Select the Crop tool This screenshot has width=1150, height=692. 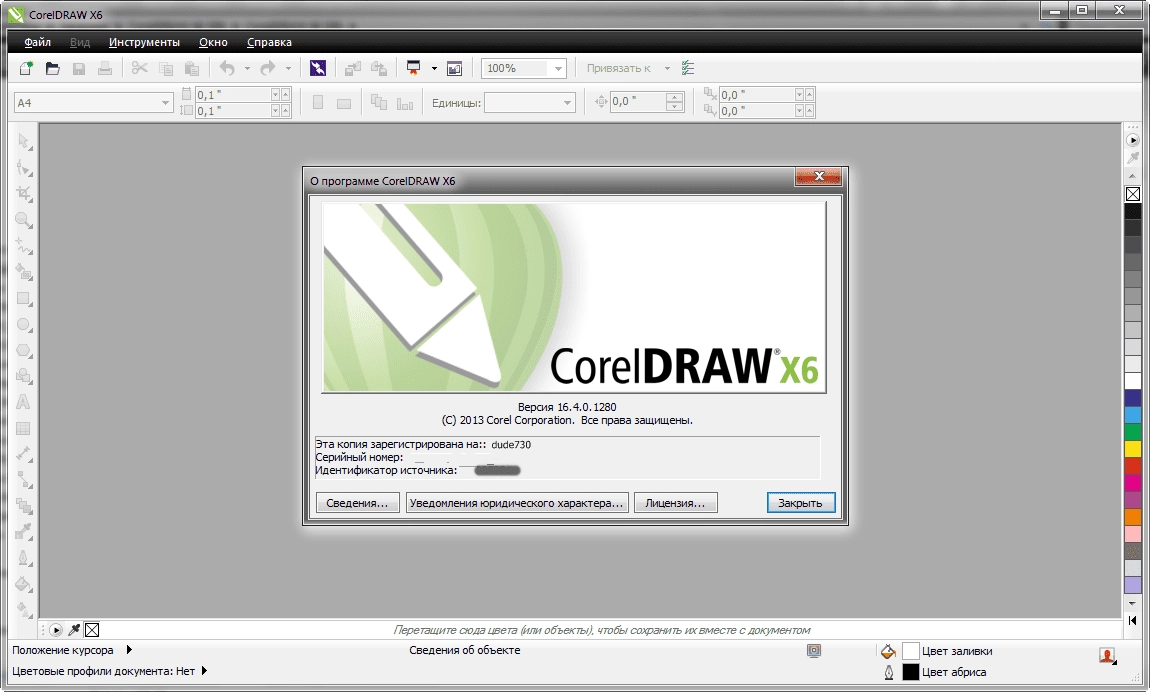(23, 194)
